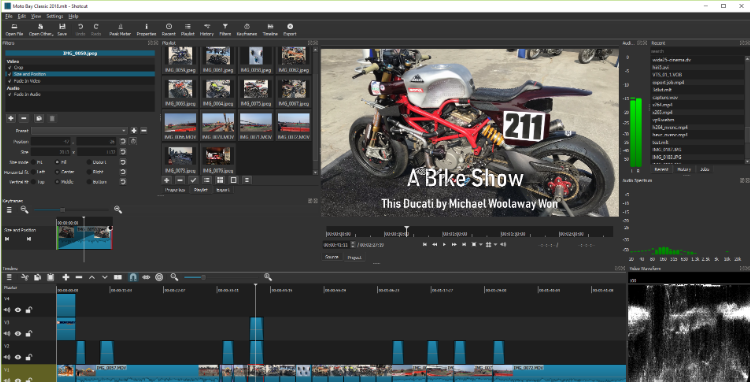This screenshot has width=750, height=382.
Task: Switch to the Project tab under the player
Action: 354,257
